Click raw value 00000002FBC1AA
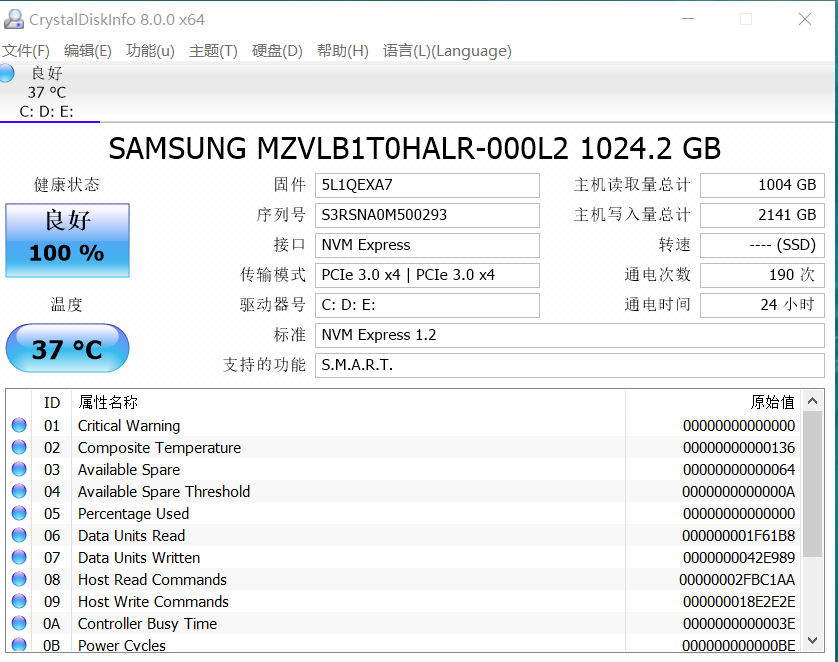Screen dimensions: 838x662 [x=737, y=580]
